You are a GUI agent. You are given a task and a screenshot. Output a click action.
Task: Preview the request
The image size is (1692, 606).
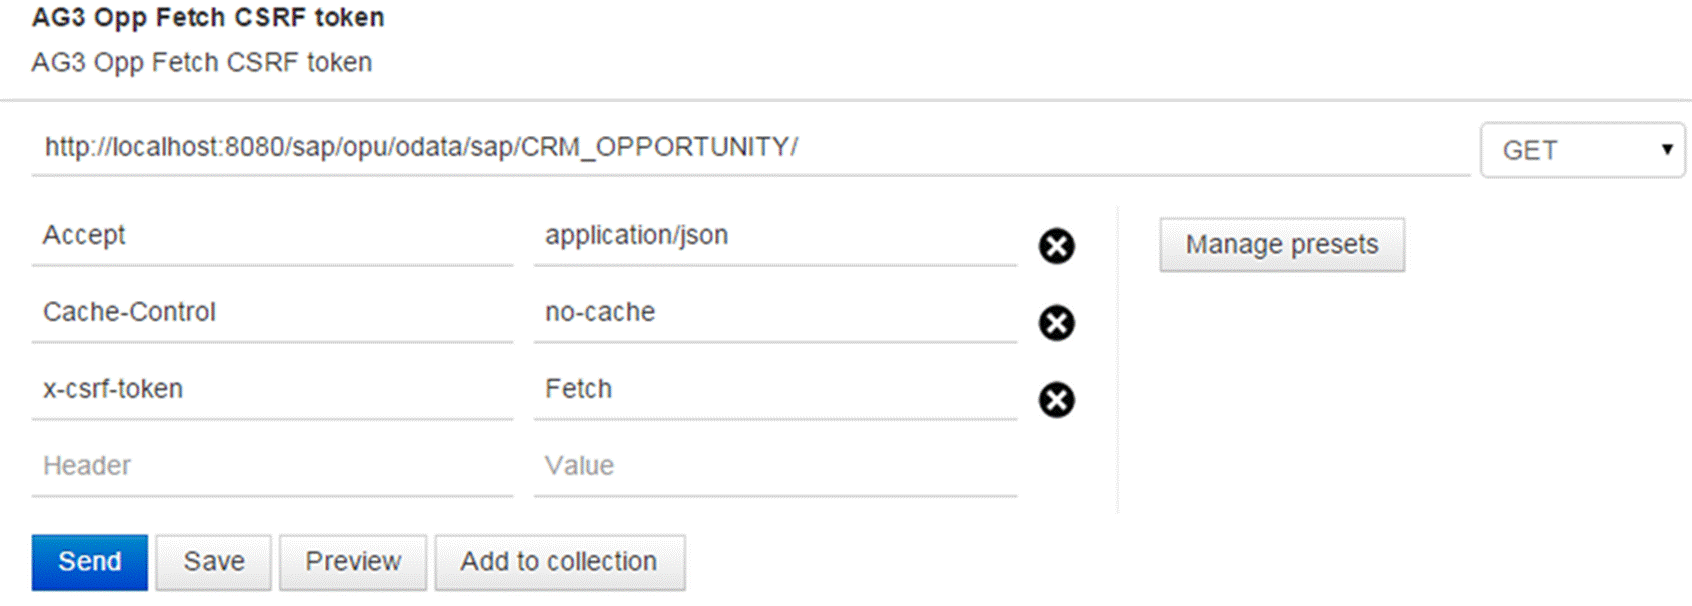(x=353, y=562)
